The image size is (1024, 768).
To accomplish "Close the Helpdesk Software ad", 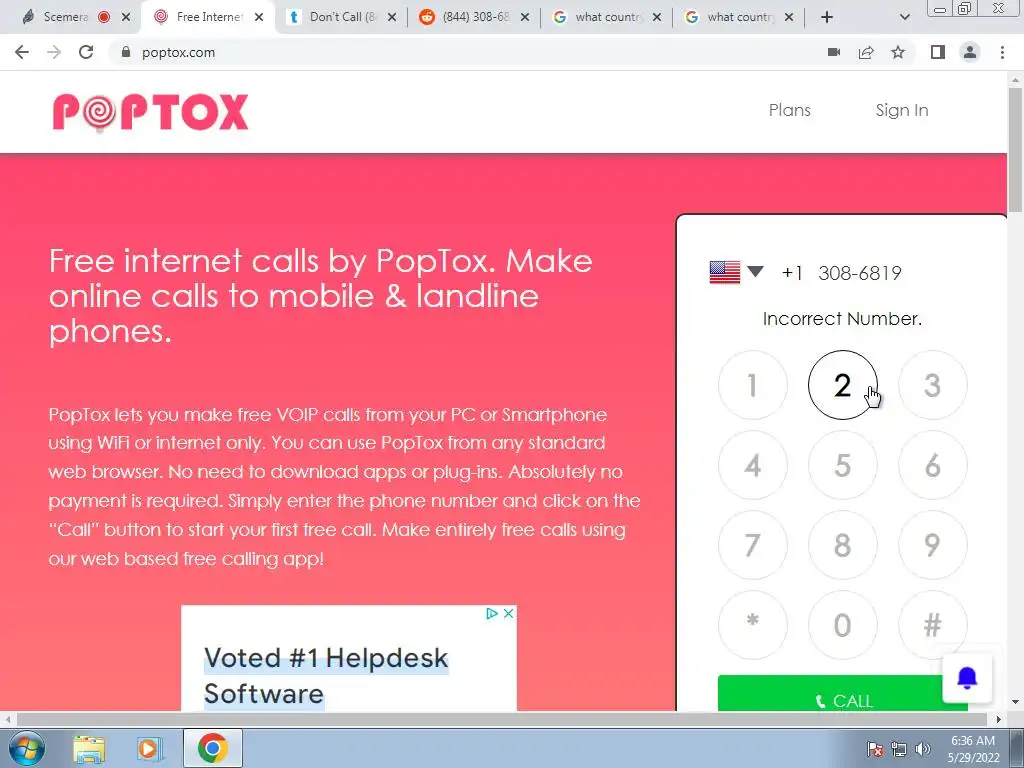I will 509,613.
